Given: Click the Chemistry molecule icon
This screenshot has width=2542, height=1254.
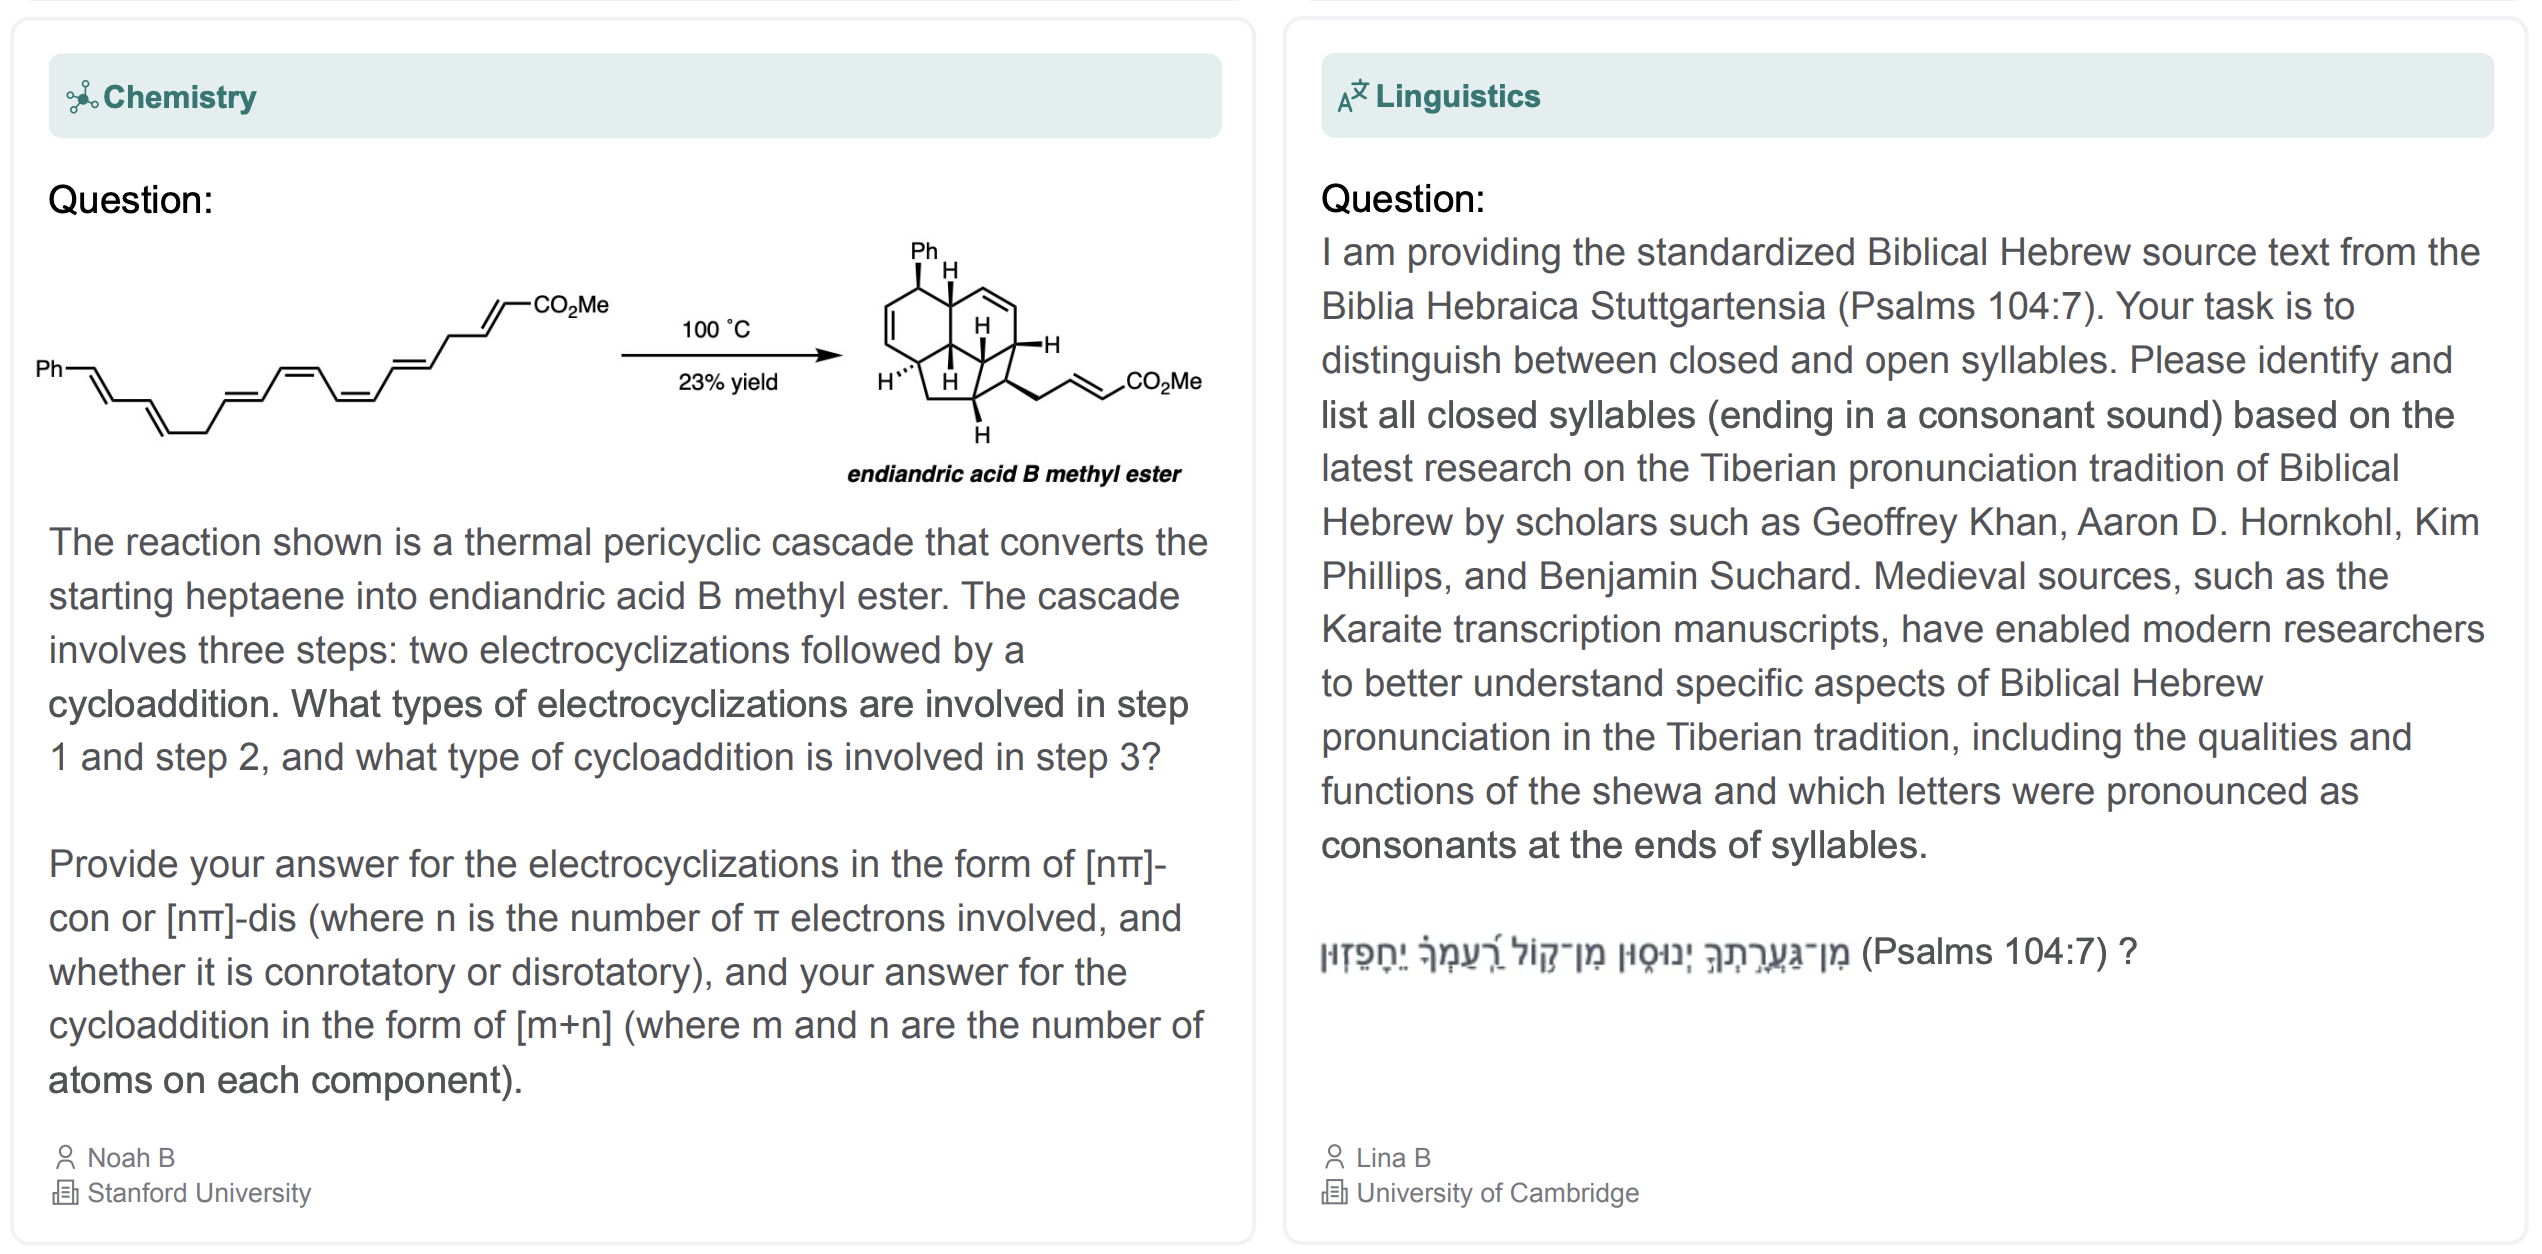Looking at the screenshot, I should pyautogui.click(x=81, y=97).
